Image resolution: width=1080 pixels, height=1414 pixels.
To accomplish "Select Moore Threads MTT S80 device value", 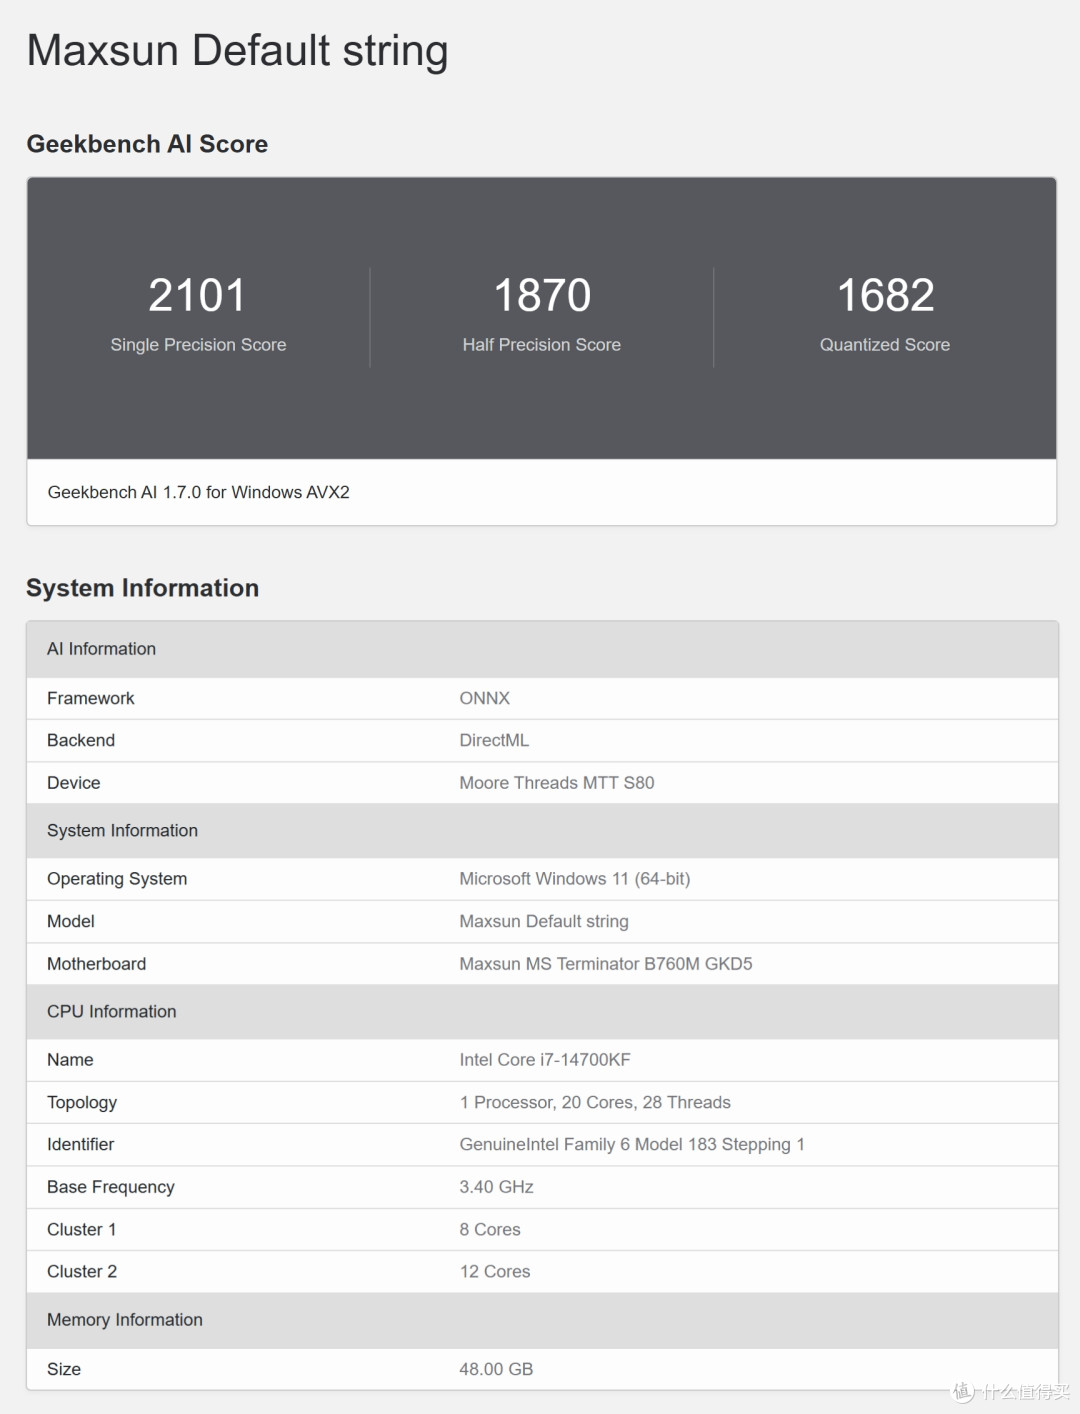I will [557, 783].
